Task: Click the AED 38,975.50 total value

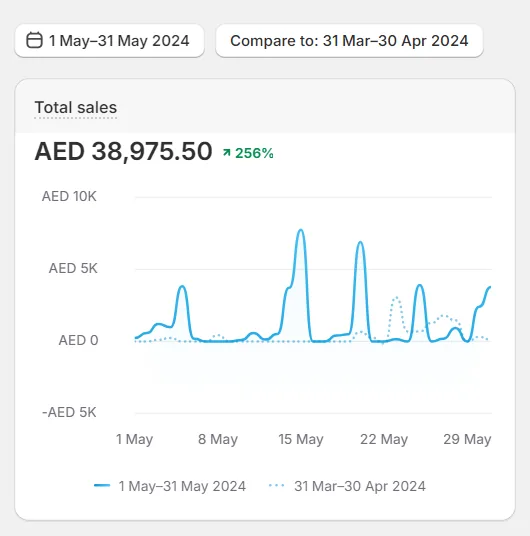Action: tap(123, 151)
